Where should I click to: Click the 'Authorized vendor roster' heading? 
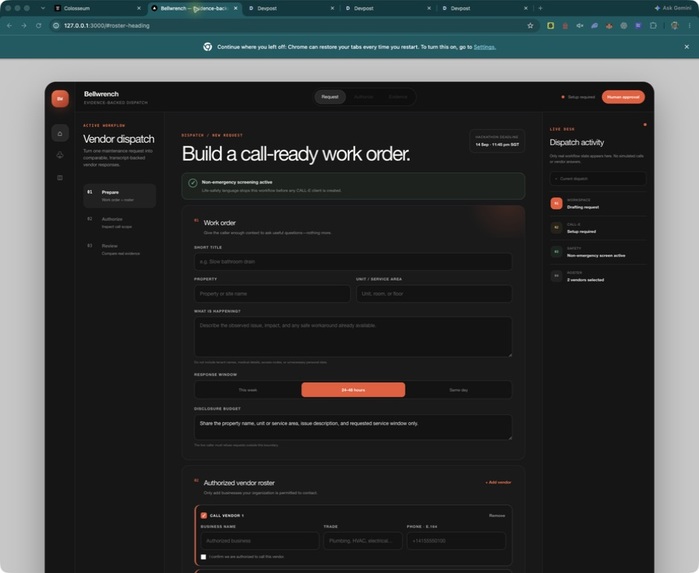[x=239, y=483]
